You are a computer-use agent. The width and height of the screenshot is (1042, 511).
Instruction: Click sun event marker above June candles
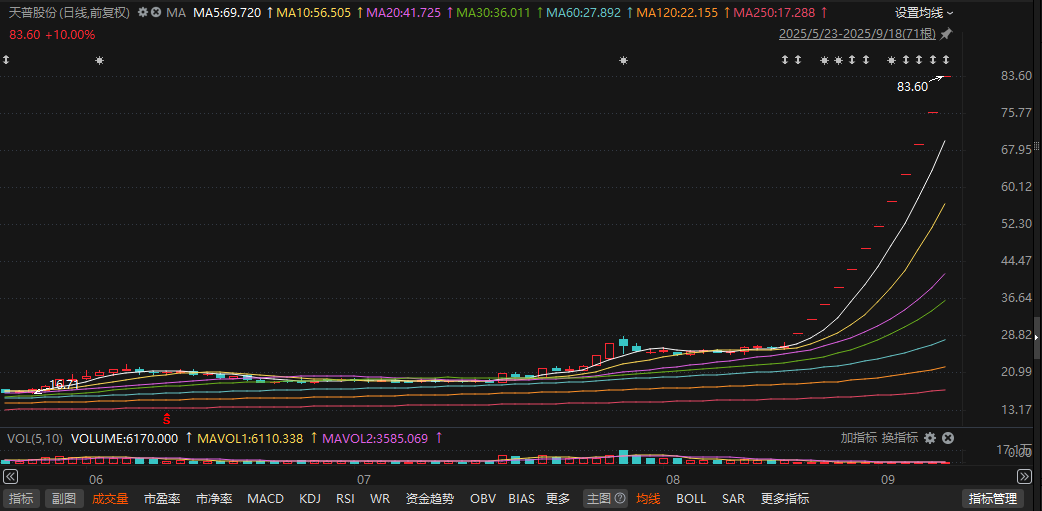(x=98, y=61)
